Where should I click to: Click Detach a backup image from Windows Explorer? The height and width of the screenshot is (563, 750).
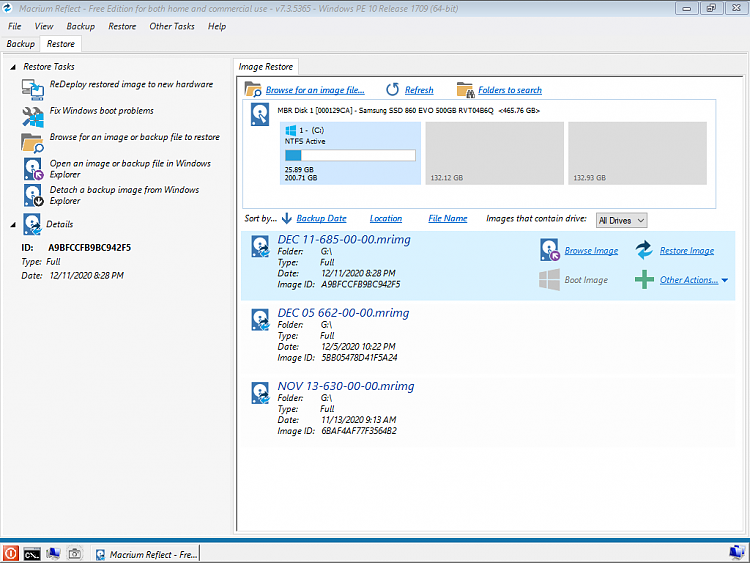(124, 195)
